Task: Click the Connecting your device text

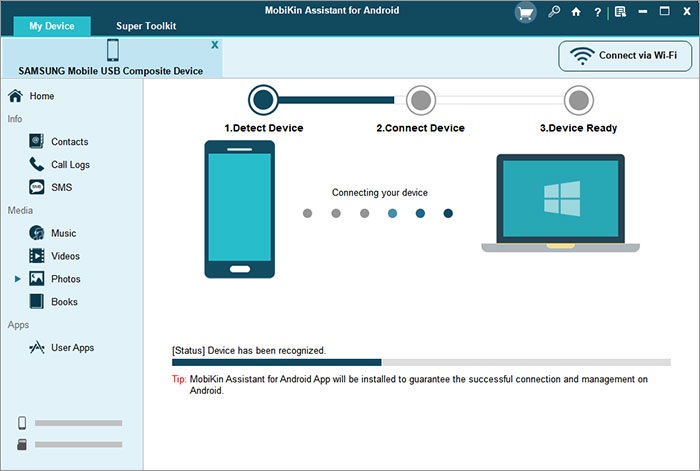Action: click(379, 192)
